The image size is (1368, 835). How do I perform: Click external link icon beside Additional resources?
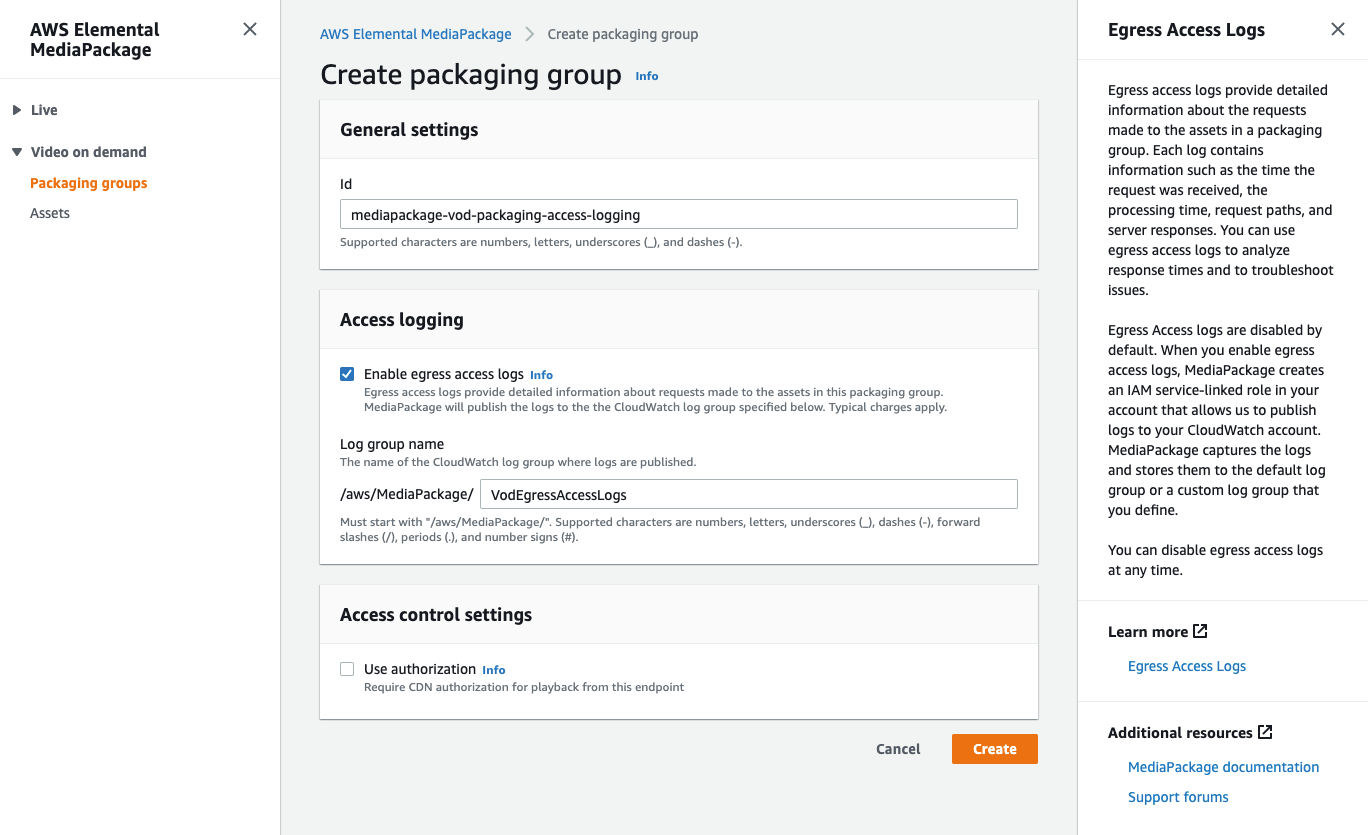1265,732
